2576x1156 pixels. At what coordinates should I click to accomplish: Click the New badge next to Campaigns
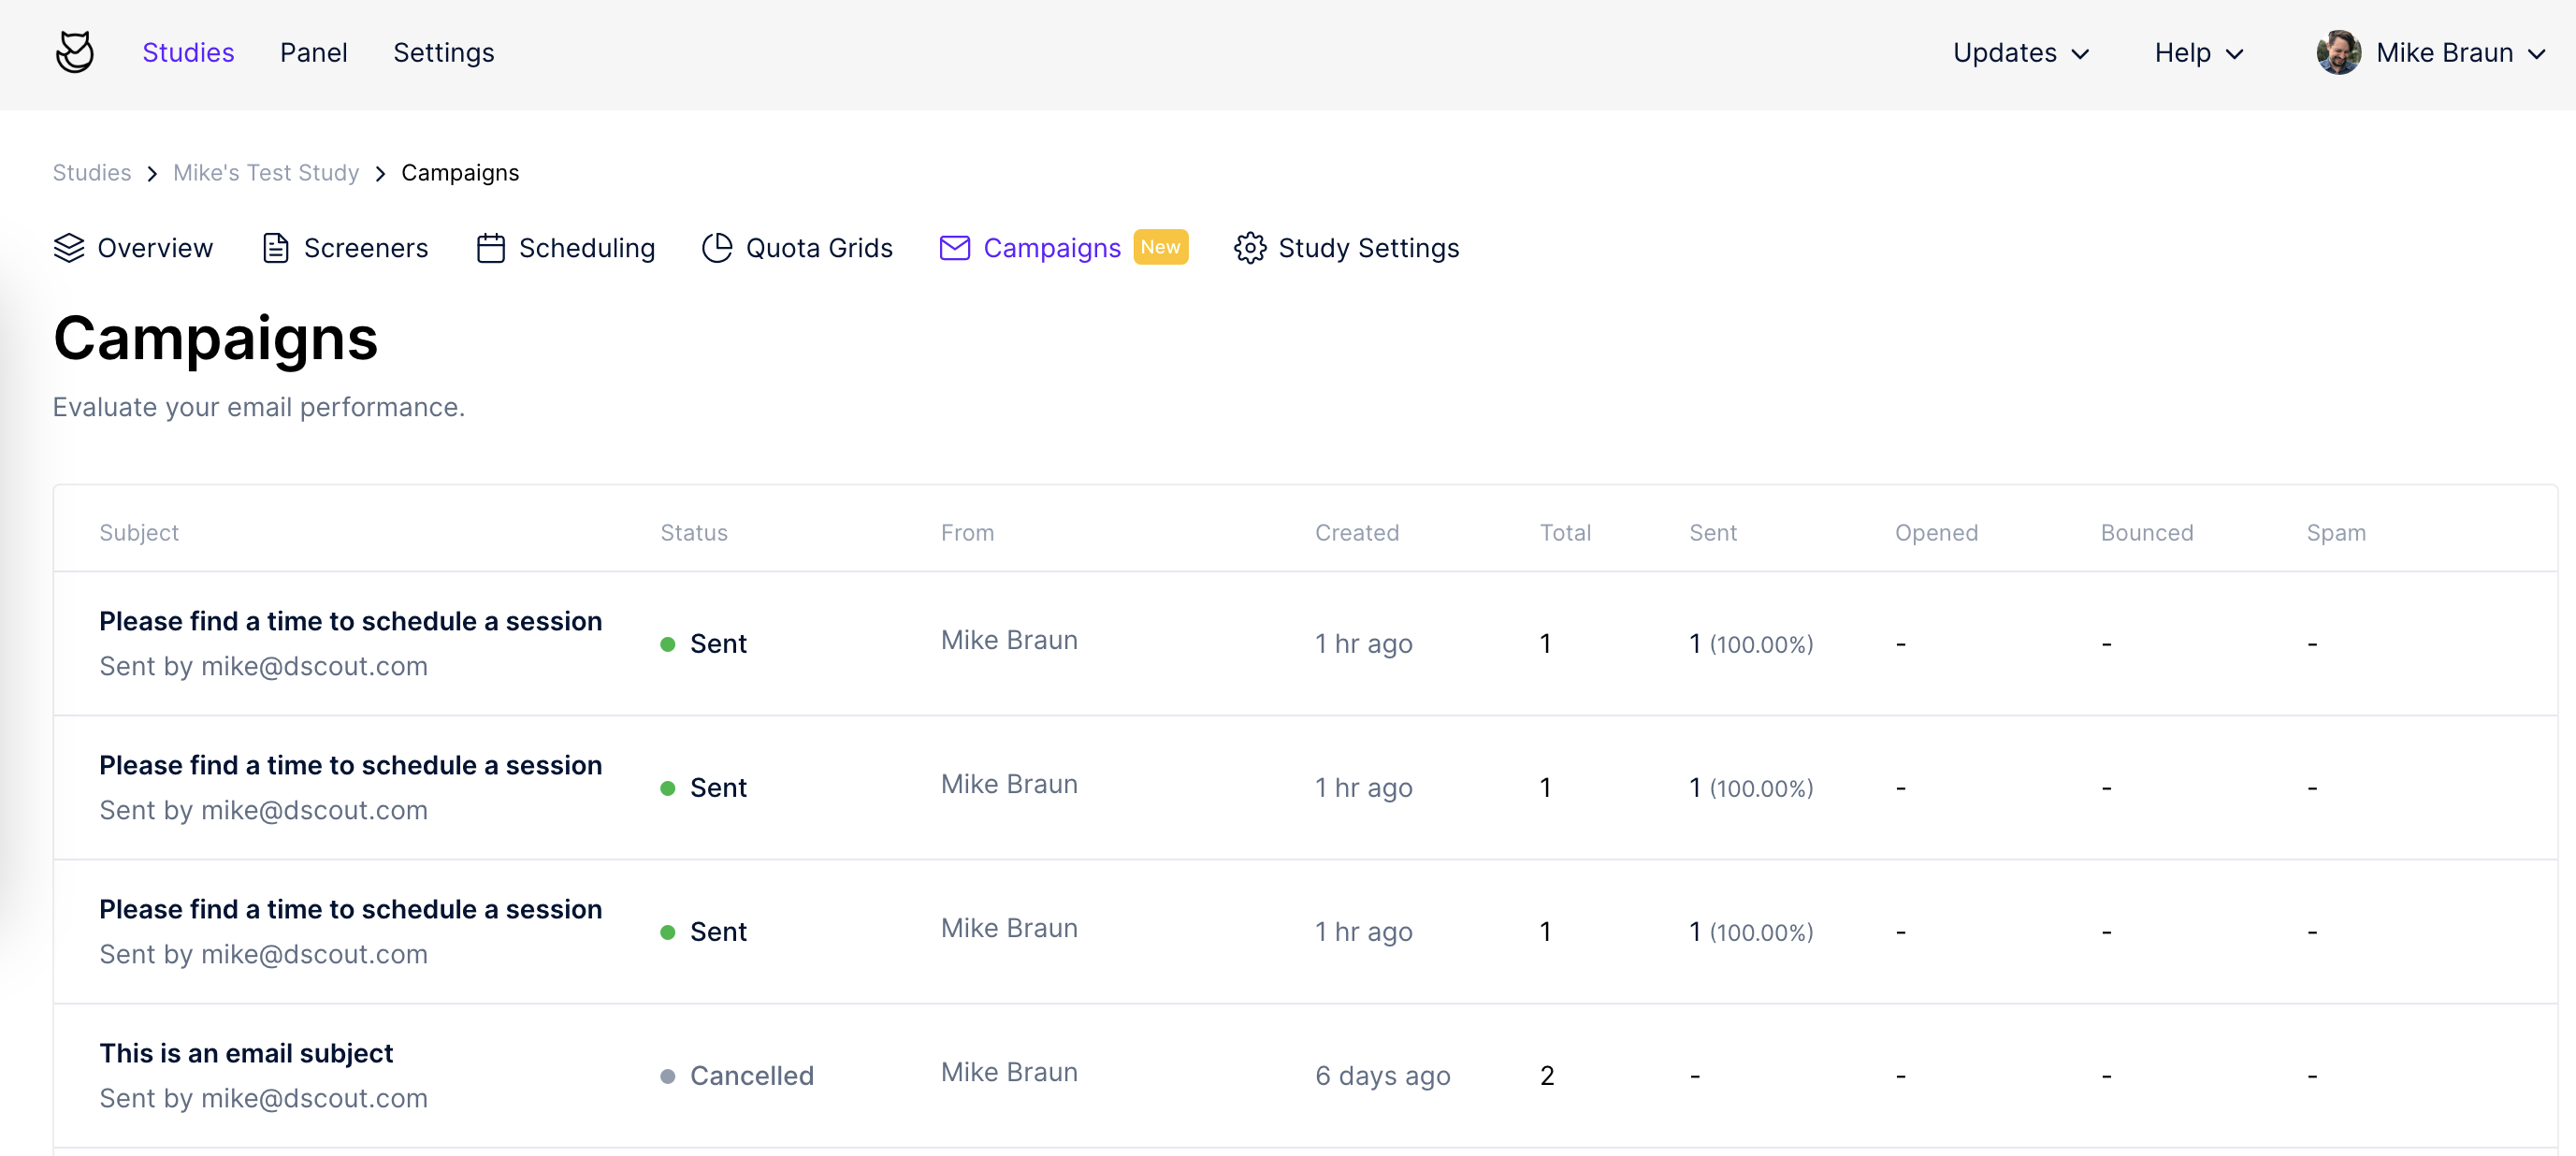tap(1161, 247)
